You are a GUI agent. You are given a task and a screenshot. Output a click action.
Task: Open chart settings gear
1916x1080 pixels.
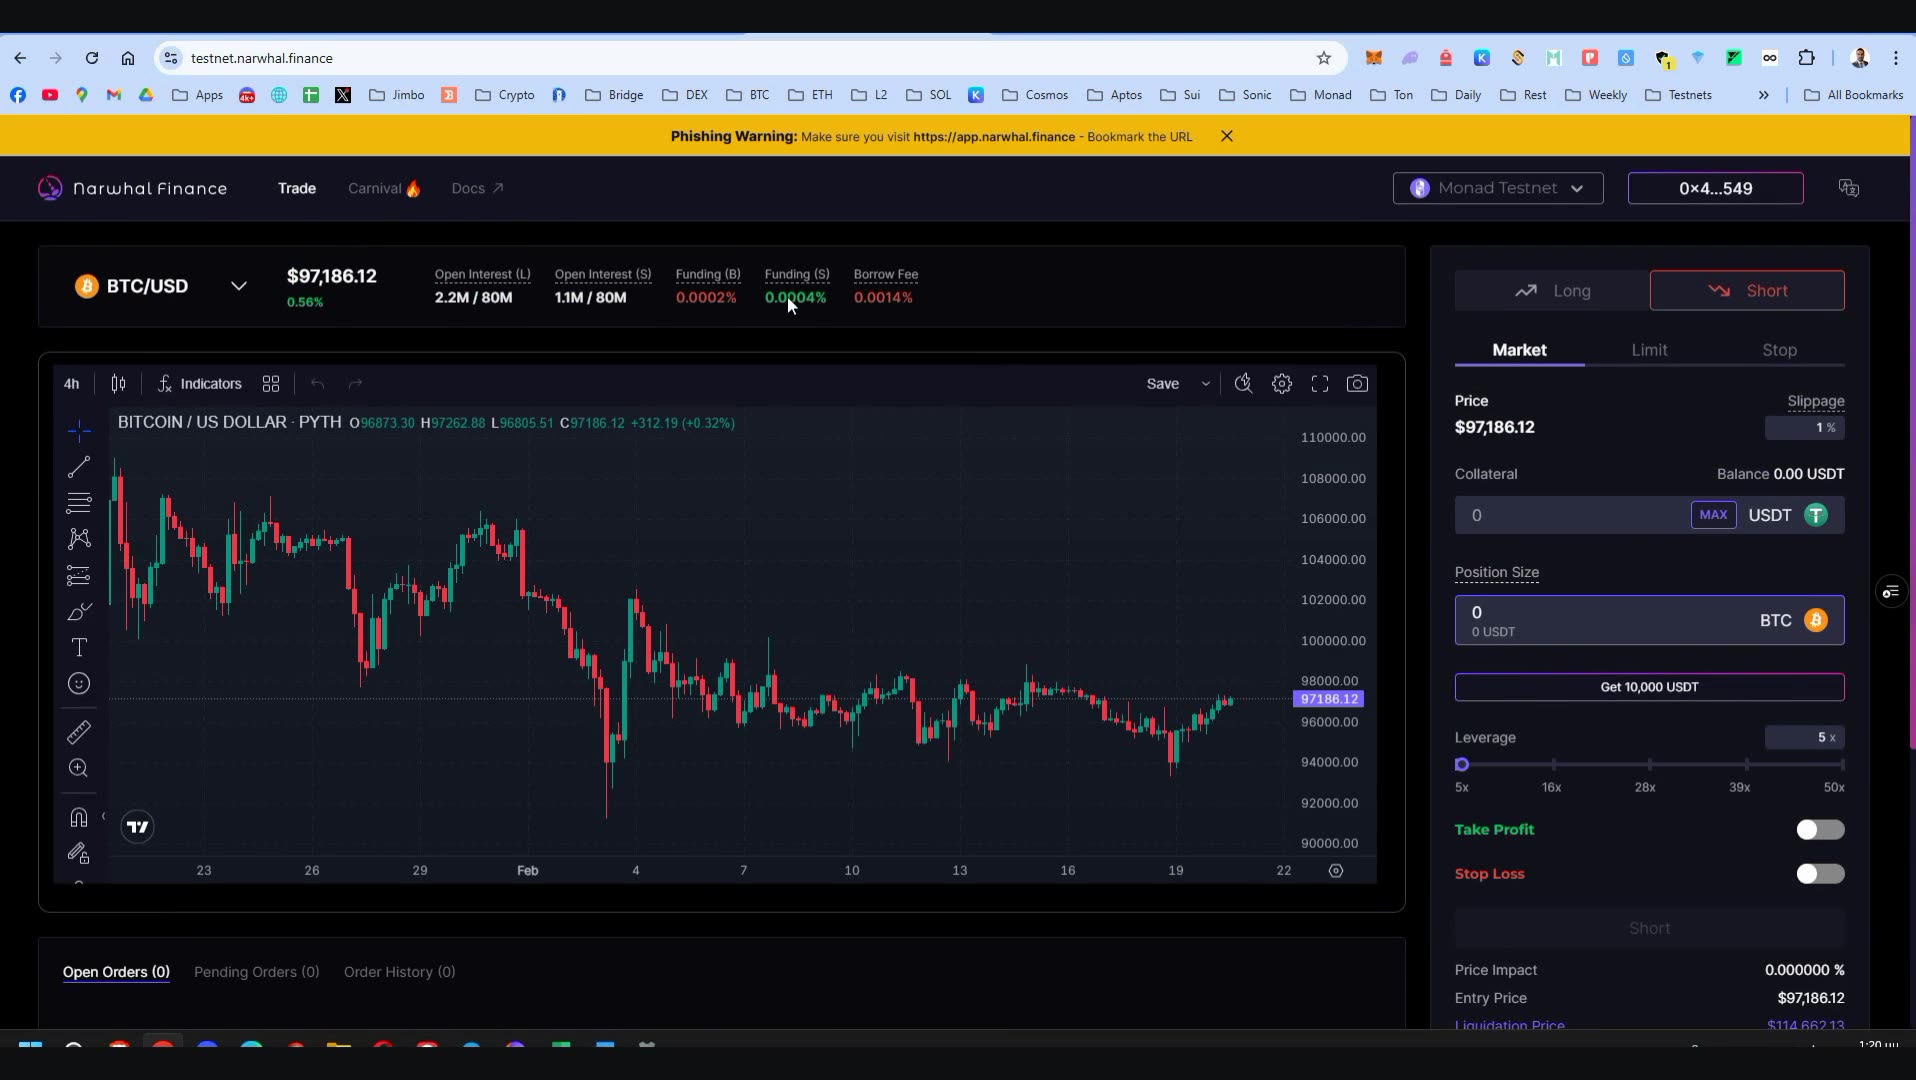(x=1281, y=383)
